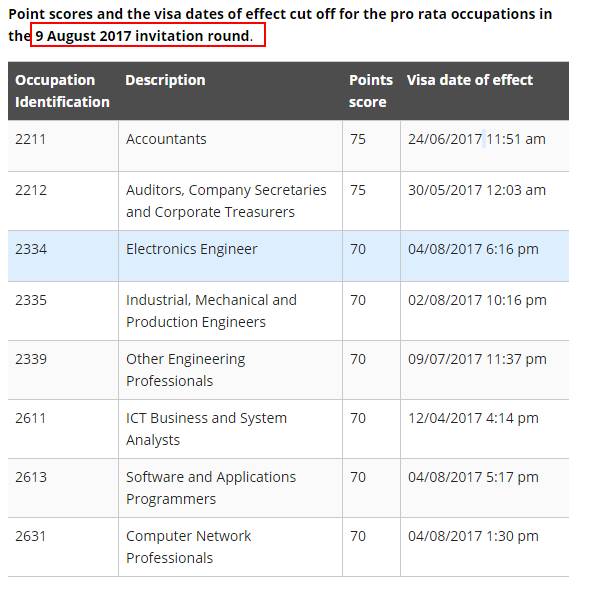Click the 9 August 2017 invitation round text
Screen dimensions: 600x589
coord(142,36)
